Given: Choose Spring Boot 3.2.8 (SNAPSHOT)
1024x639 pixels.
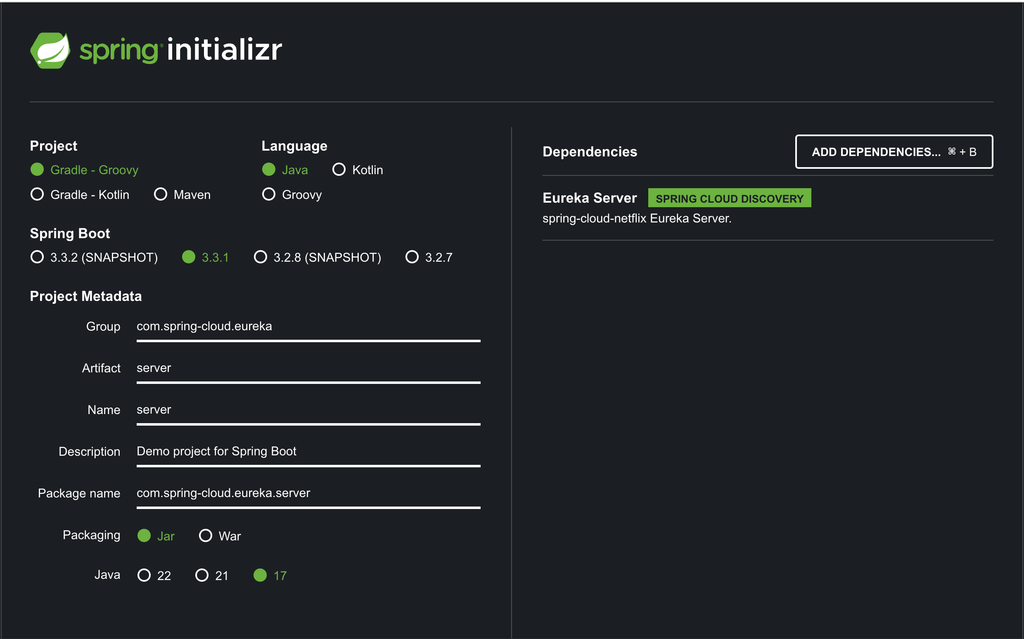Looking at the screenshot, I should point(317,257).
